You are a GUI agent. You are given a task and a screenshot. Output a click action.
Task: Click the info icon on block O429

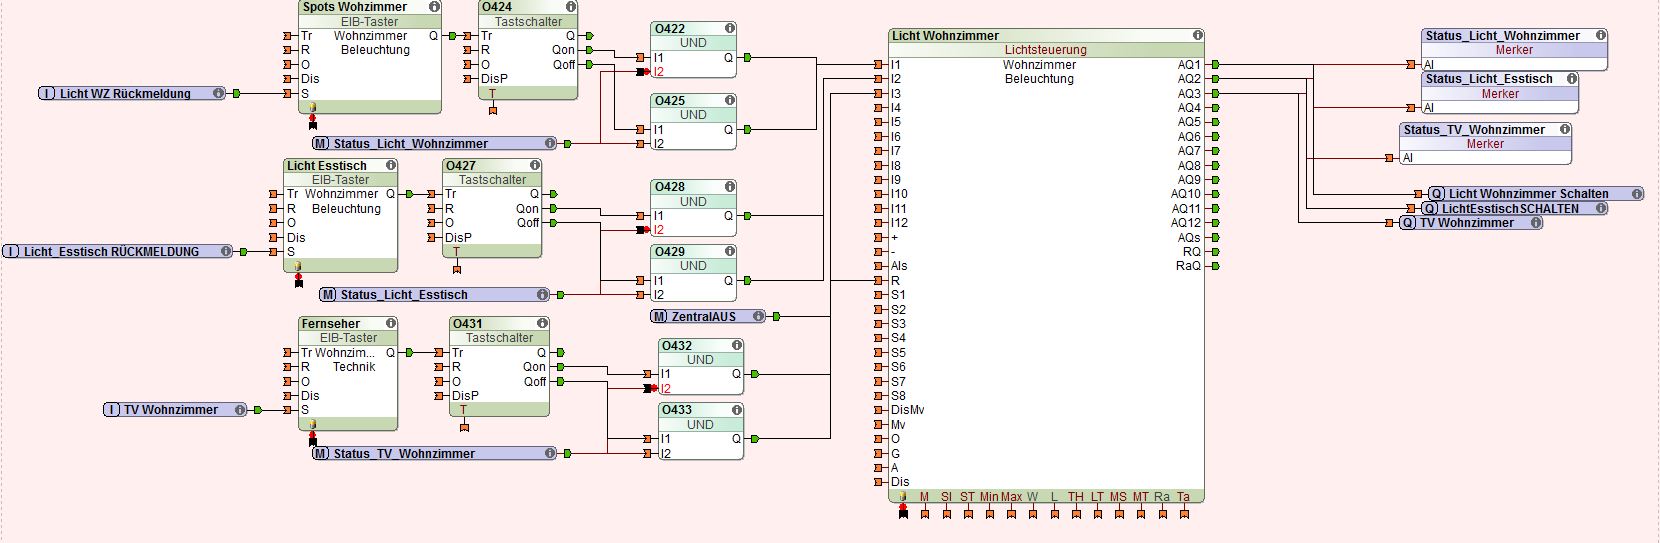[730, 252]
